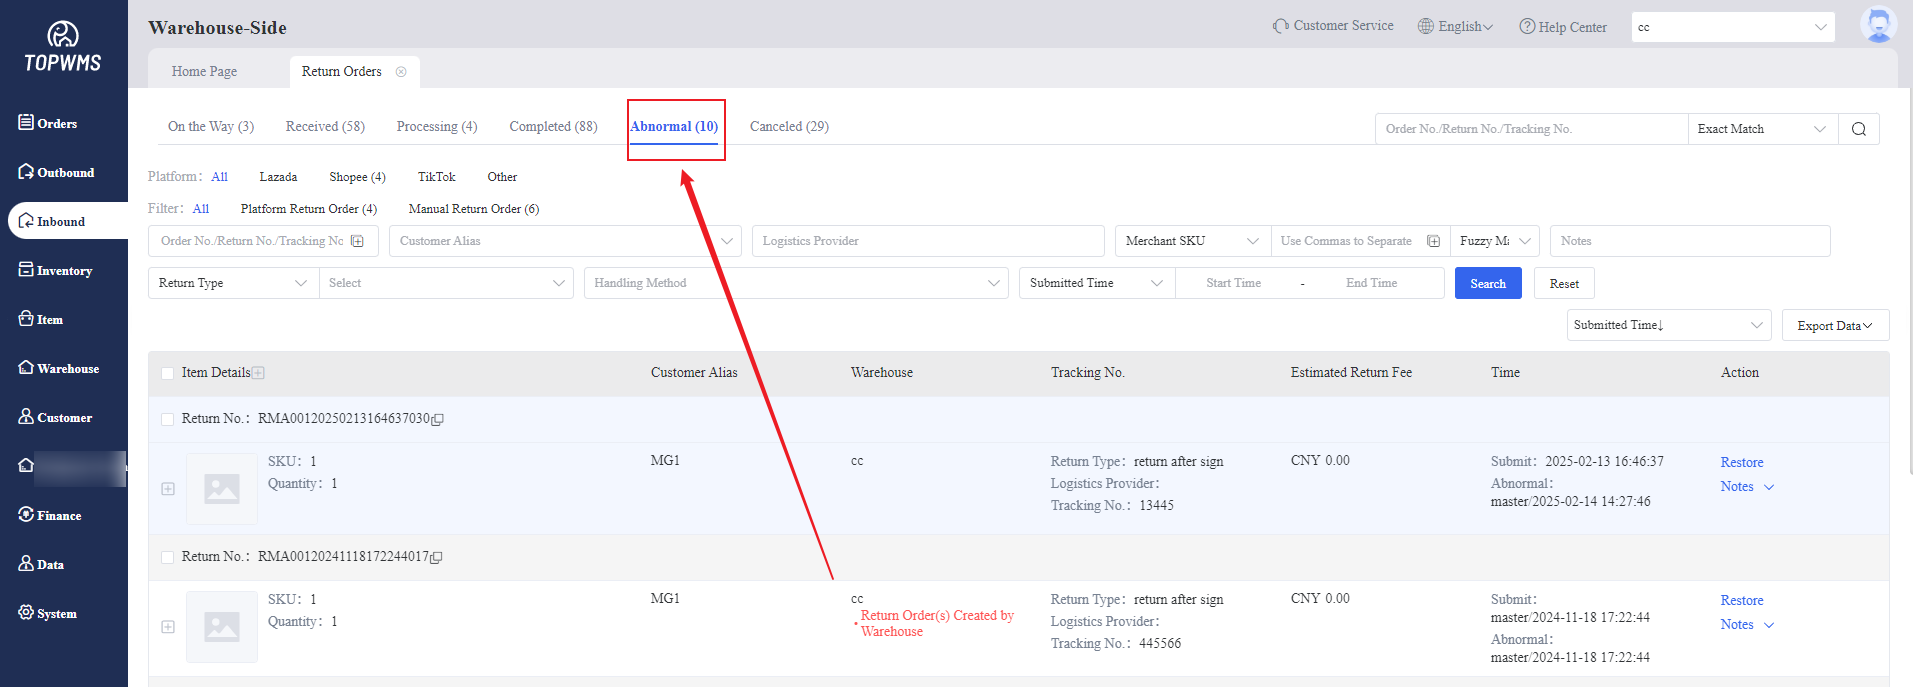
Task: Open the Help Center question icon
Action: coord(1527,27)
